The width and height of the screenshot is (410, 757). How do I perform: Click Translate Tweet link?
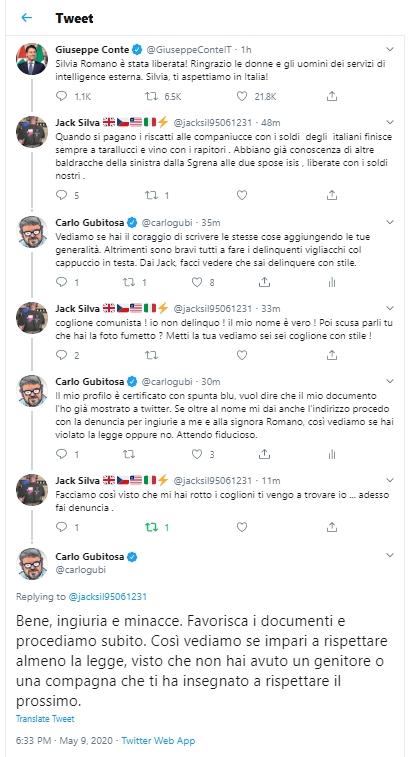pyautogui.click(x=45, y=718)
